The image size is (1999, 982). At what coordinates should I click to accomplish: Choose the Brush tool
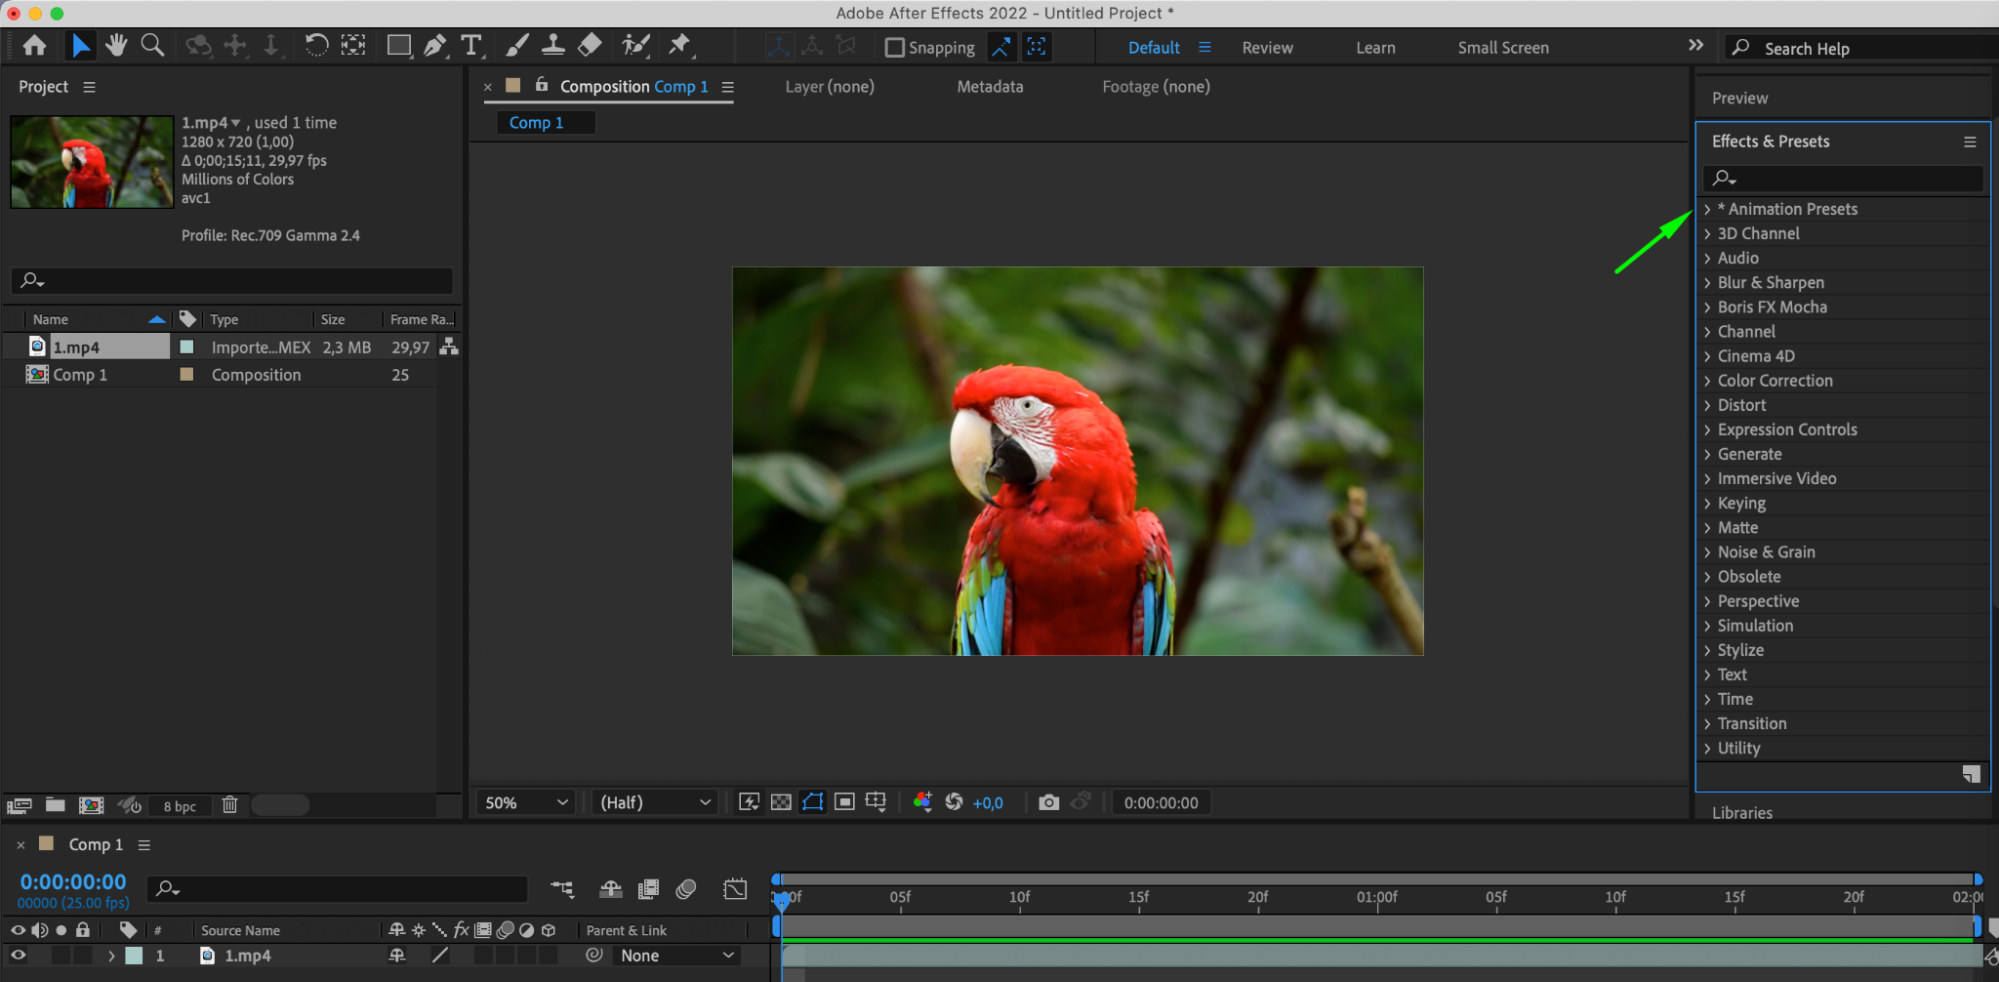tap(517, 46)
